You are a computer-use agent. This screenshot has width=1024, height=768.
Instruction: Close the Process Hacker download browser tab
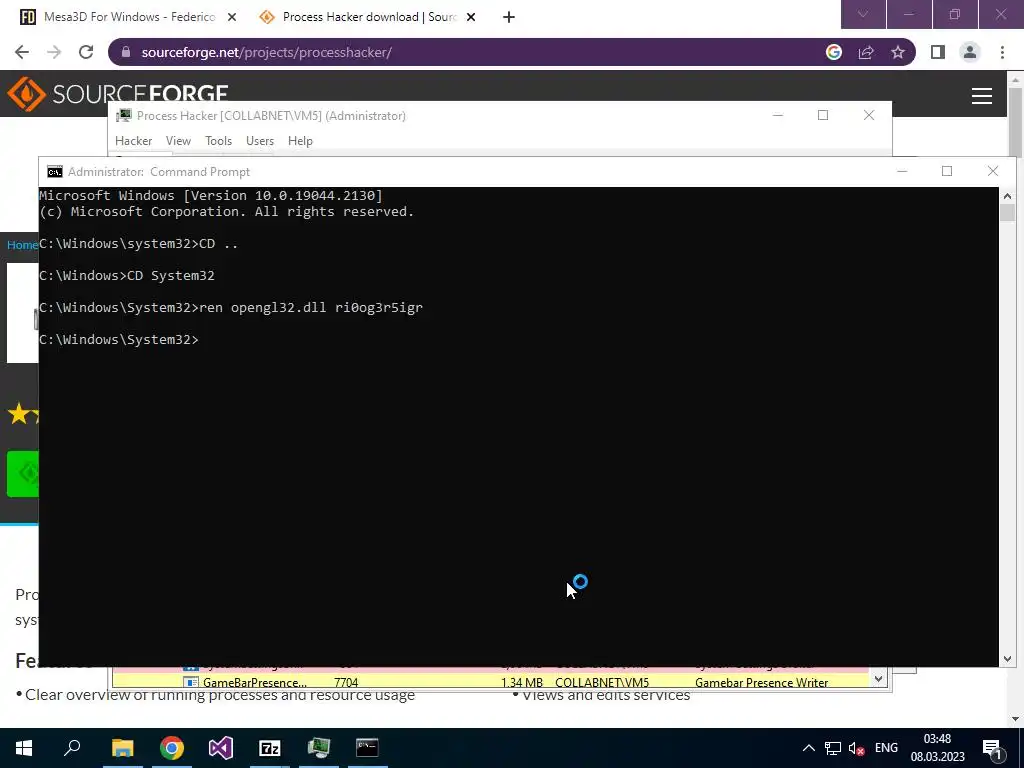point(472,18)
